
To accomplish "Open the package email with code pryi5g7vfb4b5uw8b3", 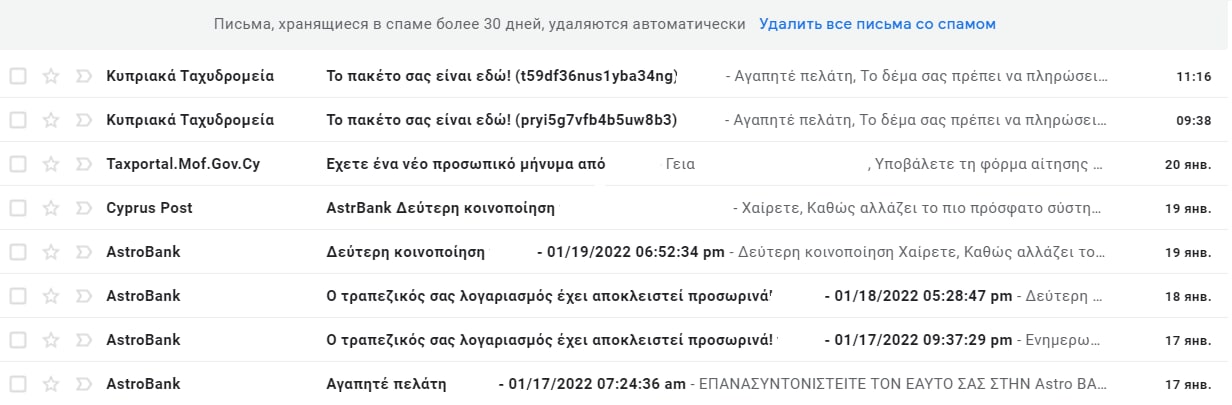I will click(501, 120).
